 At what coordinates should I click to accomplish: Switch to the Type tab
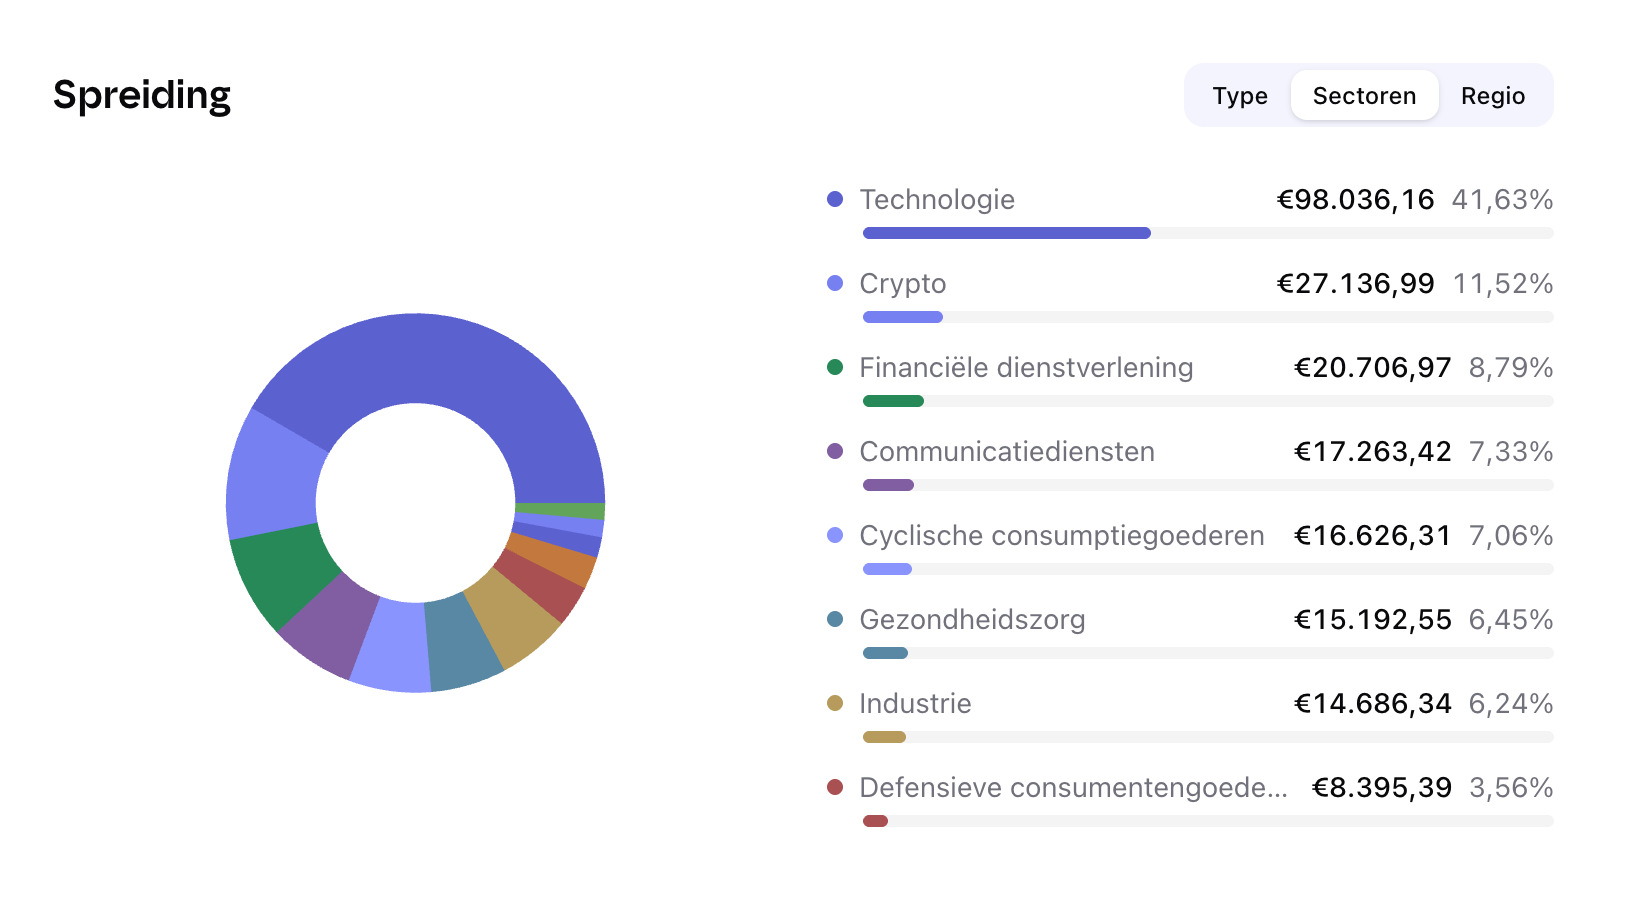click(x=1239, y=96)
